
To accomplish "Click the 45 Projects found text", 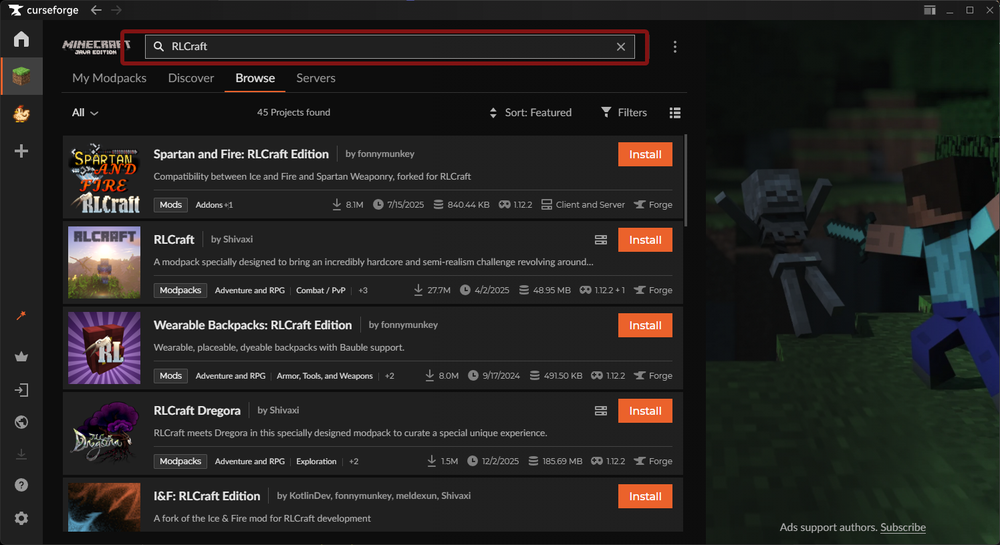I will [293, 112].
